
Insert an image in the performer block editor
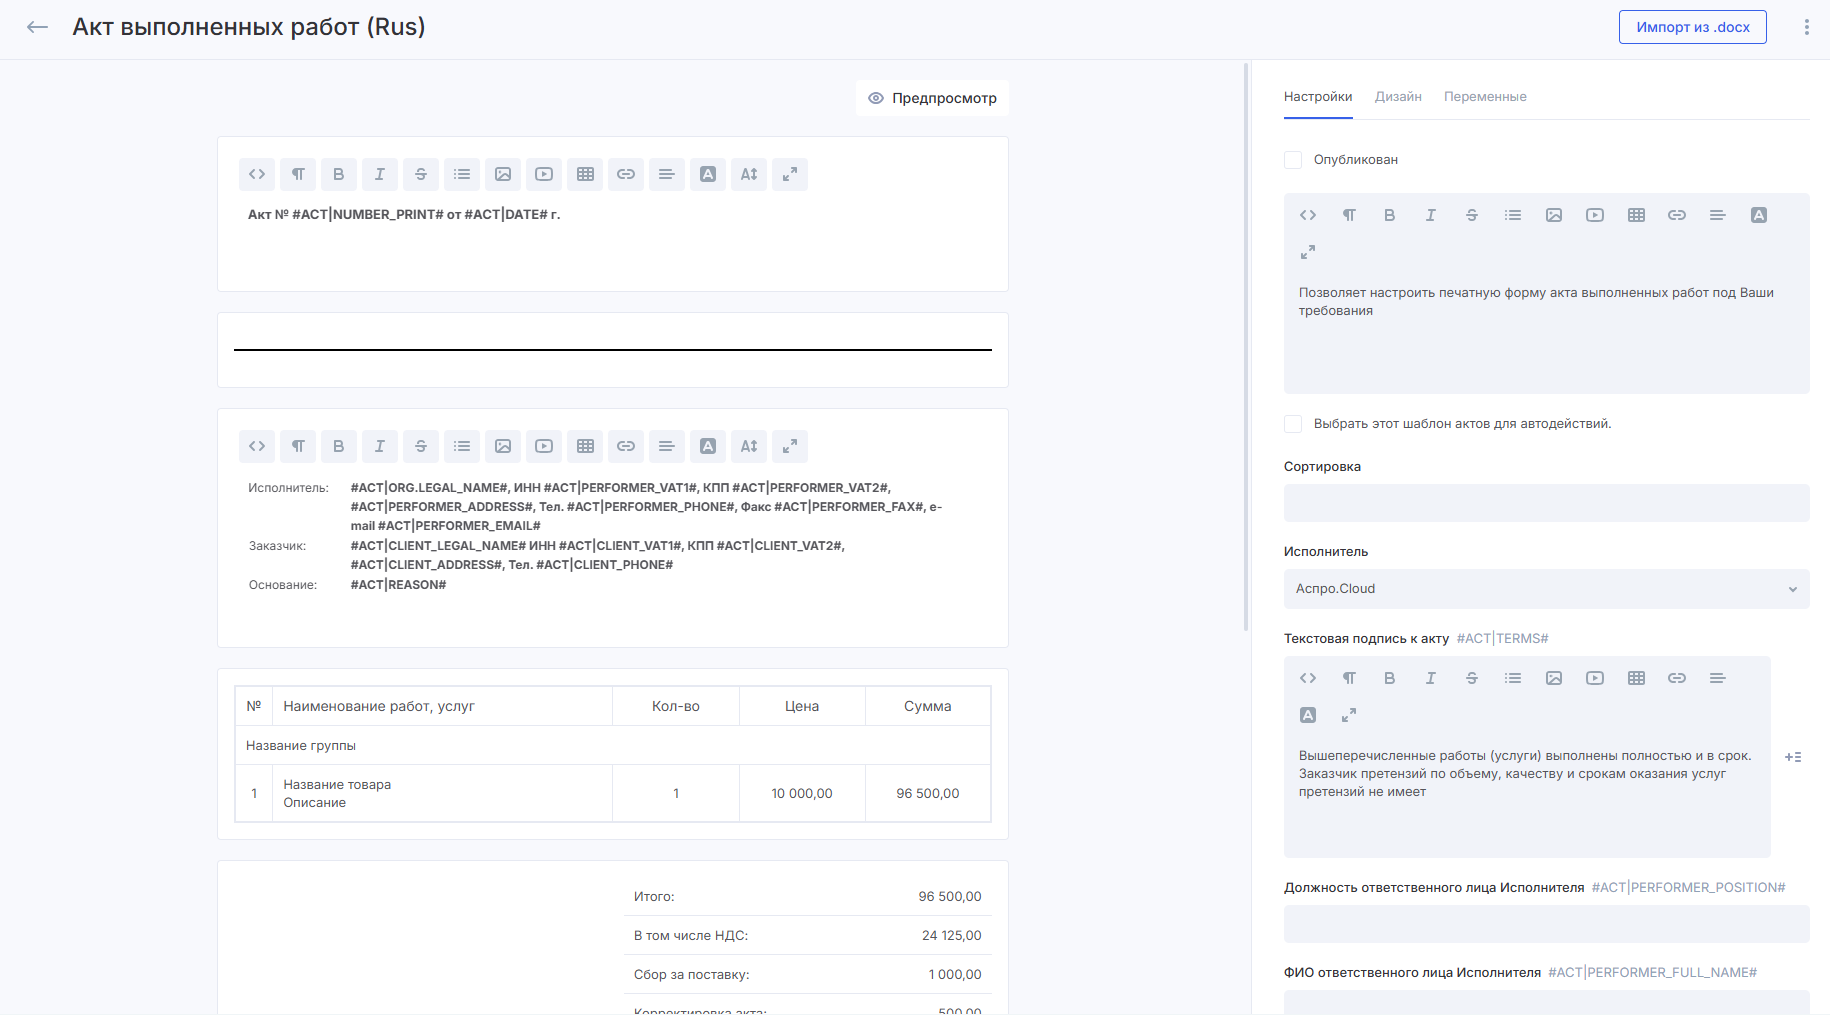coord(503,446)
